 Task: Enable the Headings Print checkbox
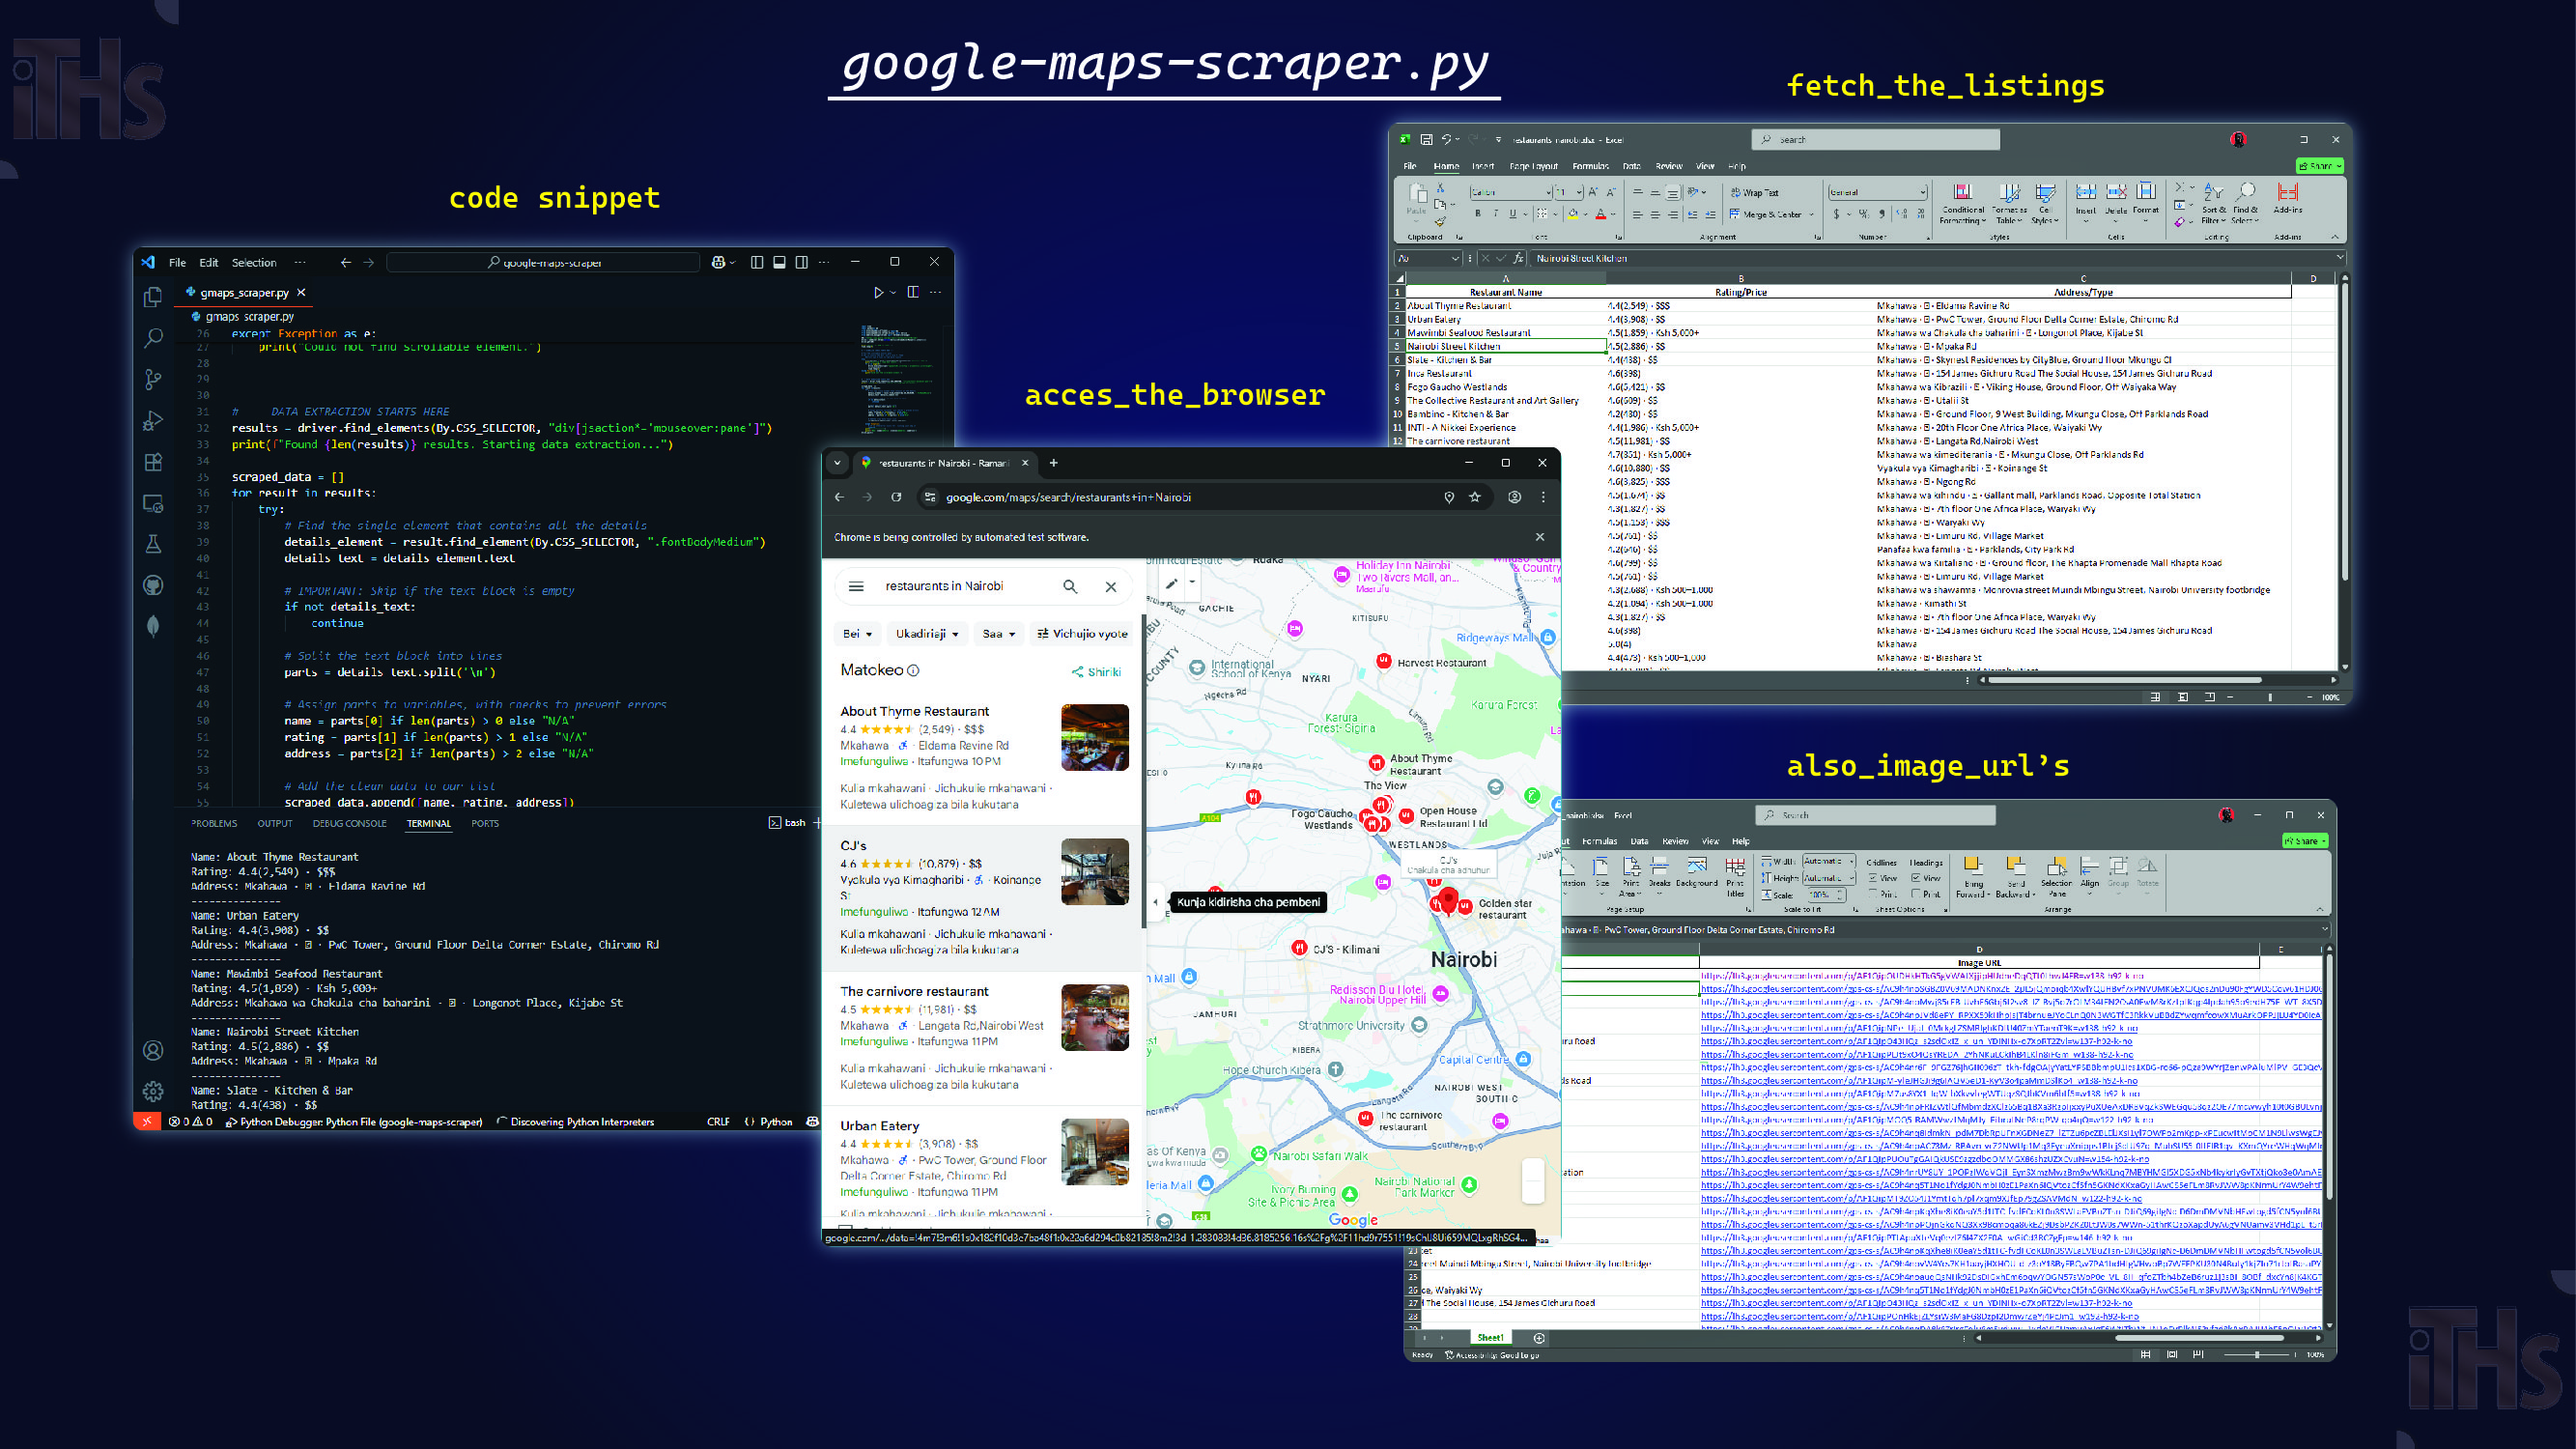1916,894
